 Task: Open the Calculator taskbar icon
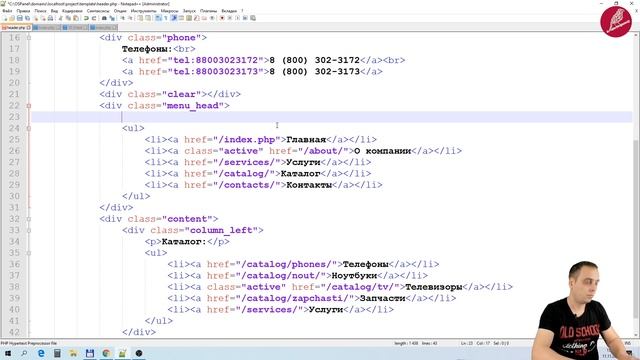click(x=57, y=353)
